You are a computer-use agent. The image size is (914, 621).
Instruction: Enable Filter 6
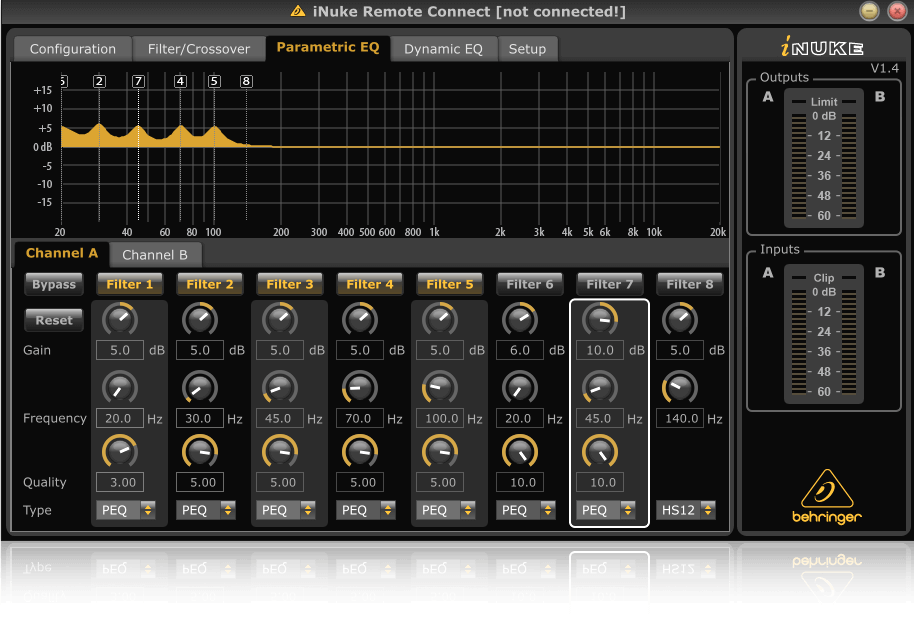[x=529, y=284]
